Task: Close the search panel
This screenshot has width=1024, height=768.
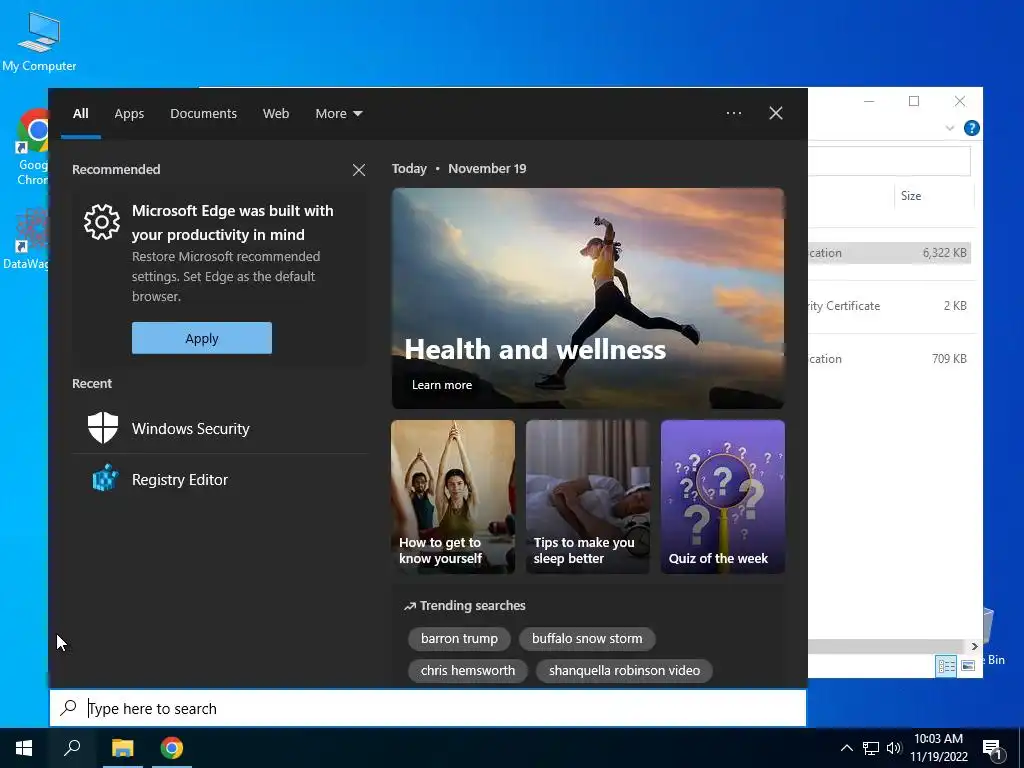Action: [776, 113]
